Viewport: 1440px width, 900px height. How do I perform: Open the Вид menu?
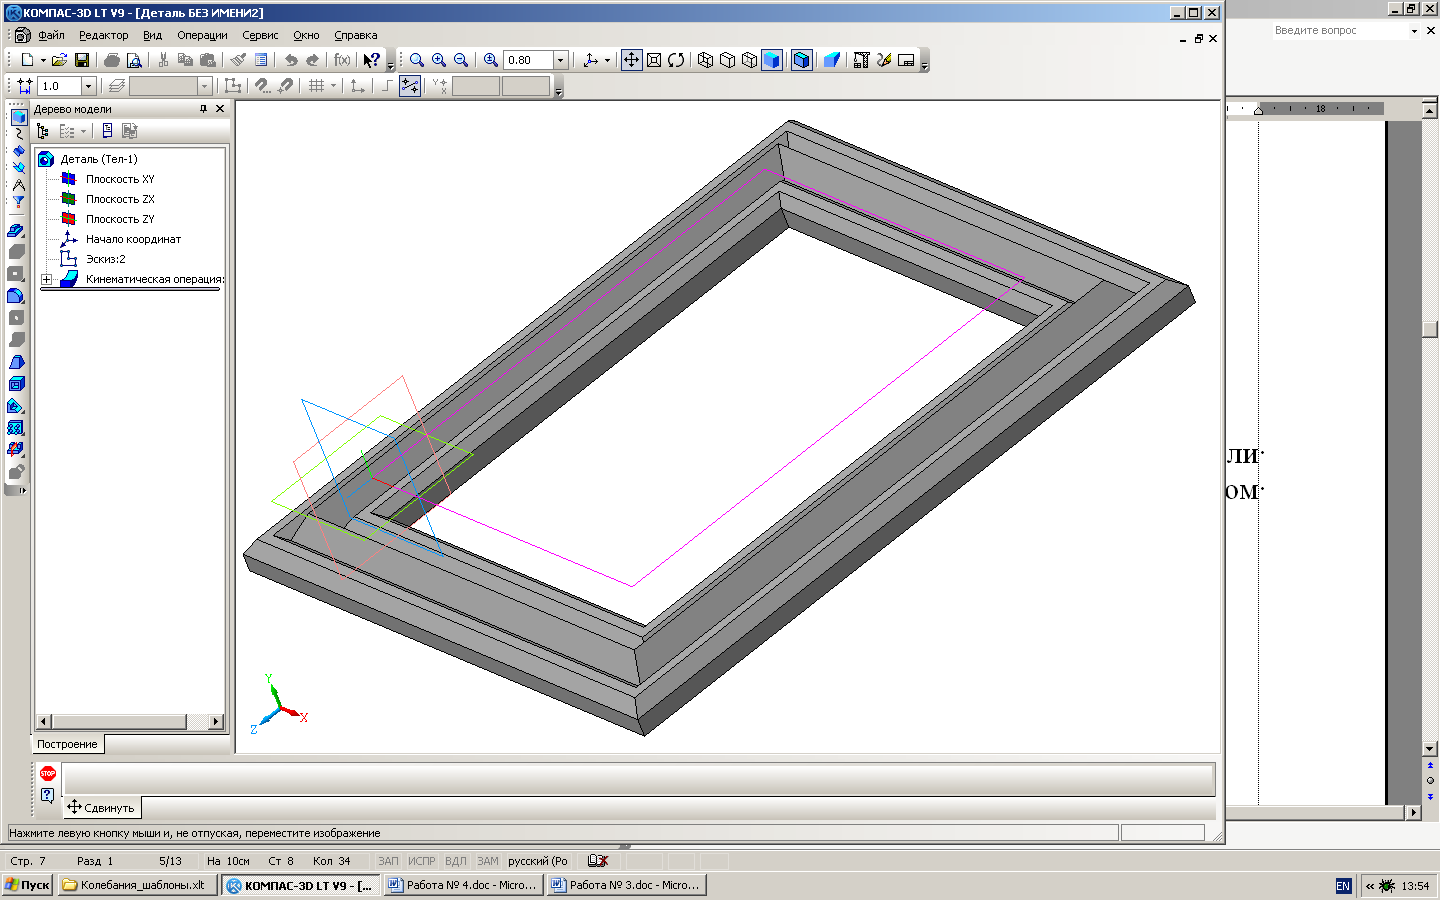pos(152,35)
